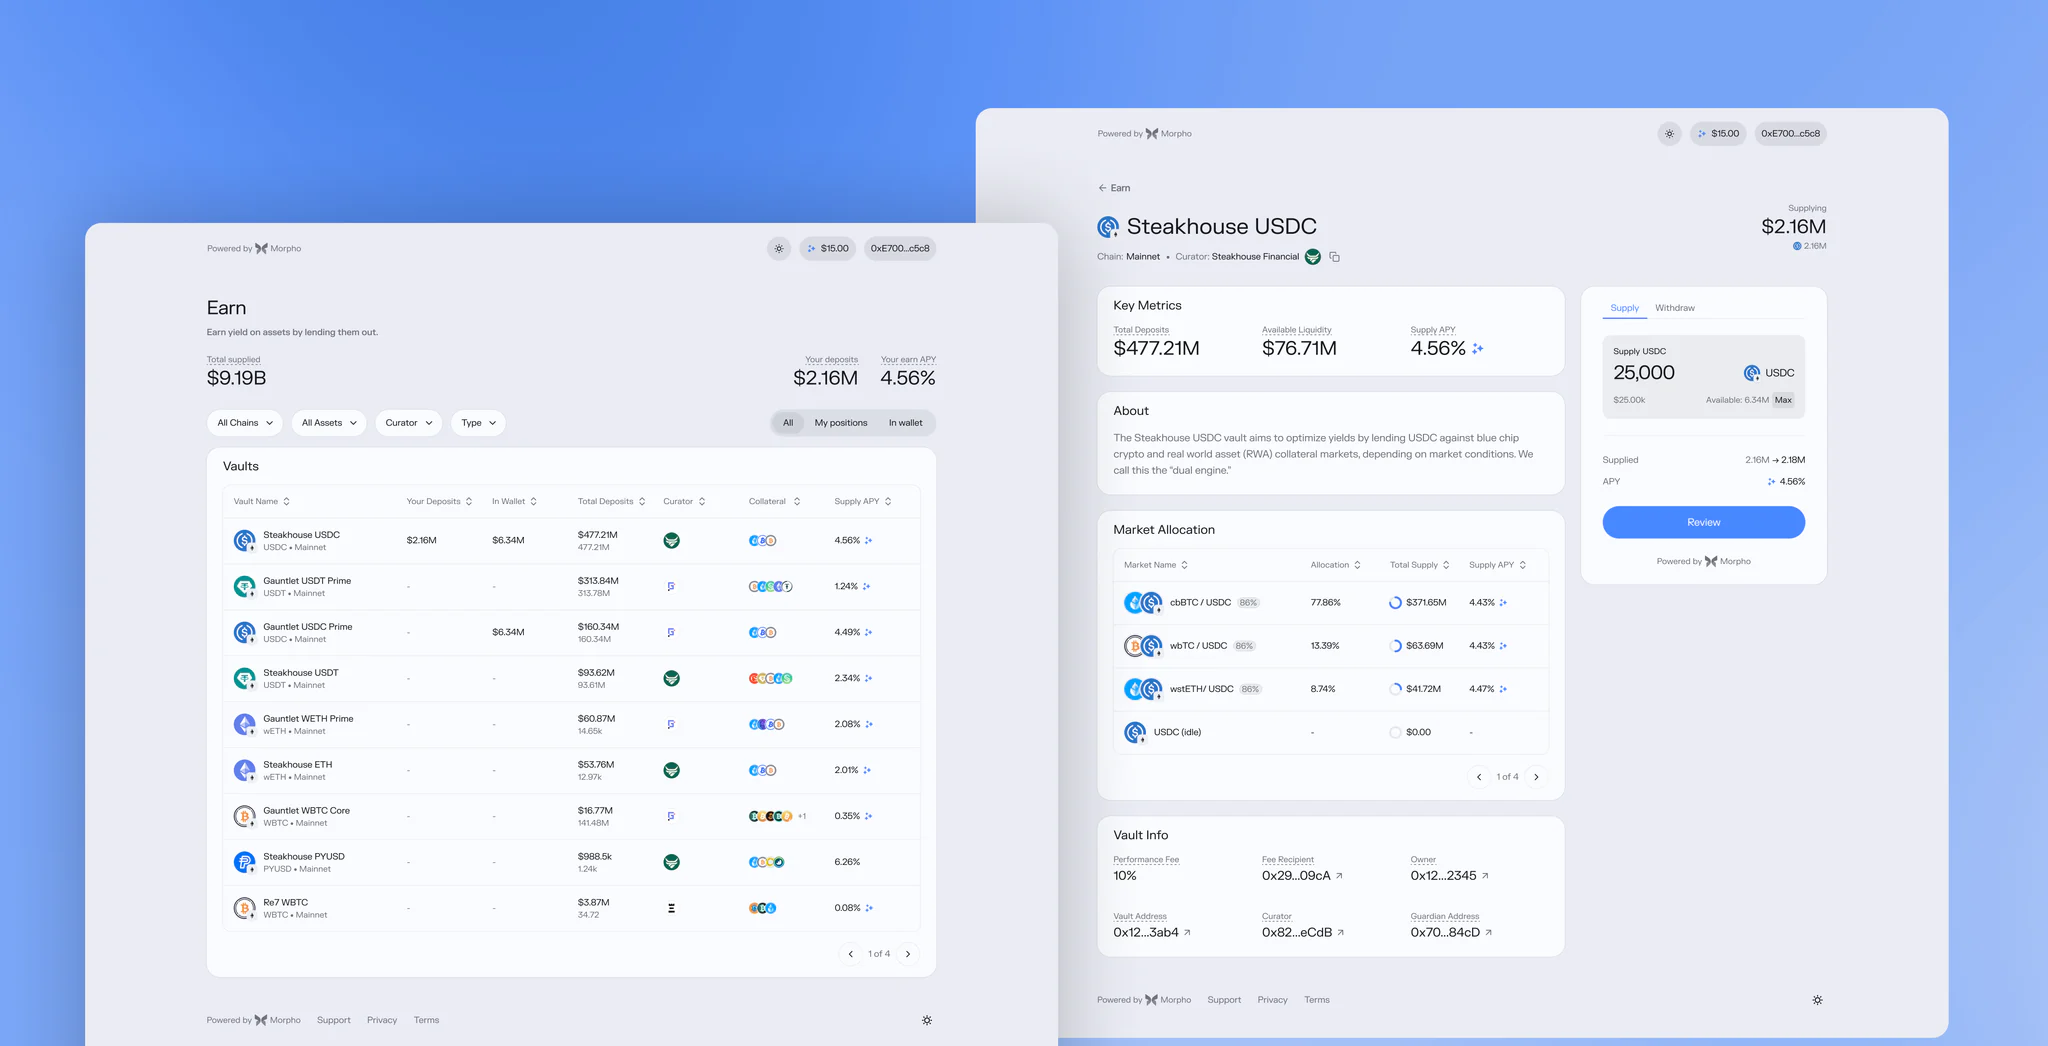Click sparkle icon beside 4.56% in Vaults table

click(868, 540)
